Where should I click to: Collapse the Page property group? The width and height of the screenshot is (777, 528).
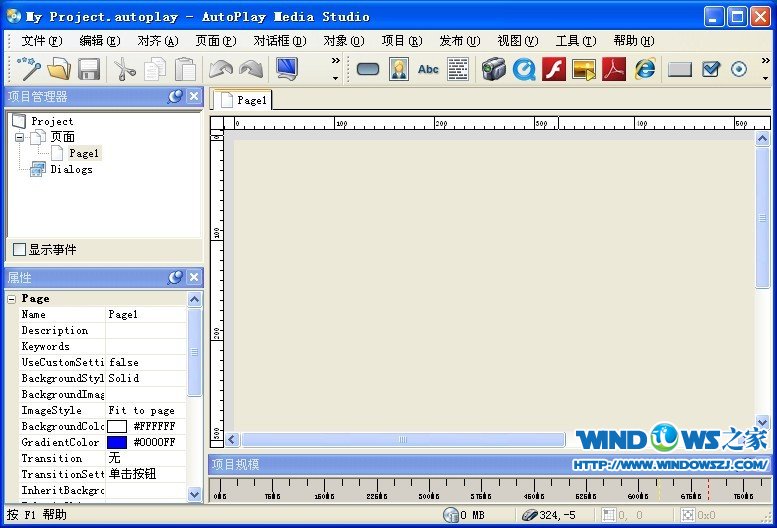point(12,298)
